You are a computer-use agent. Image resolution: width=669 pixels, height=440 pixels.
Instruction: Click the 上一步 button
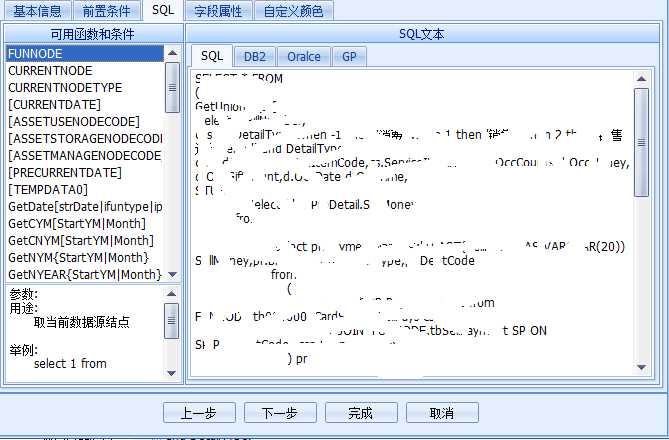[x=199, y=413]
